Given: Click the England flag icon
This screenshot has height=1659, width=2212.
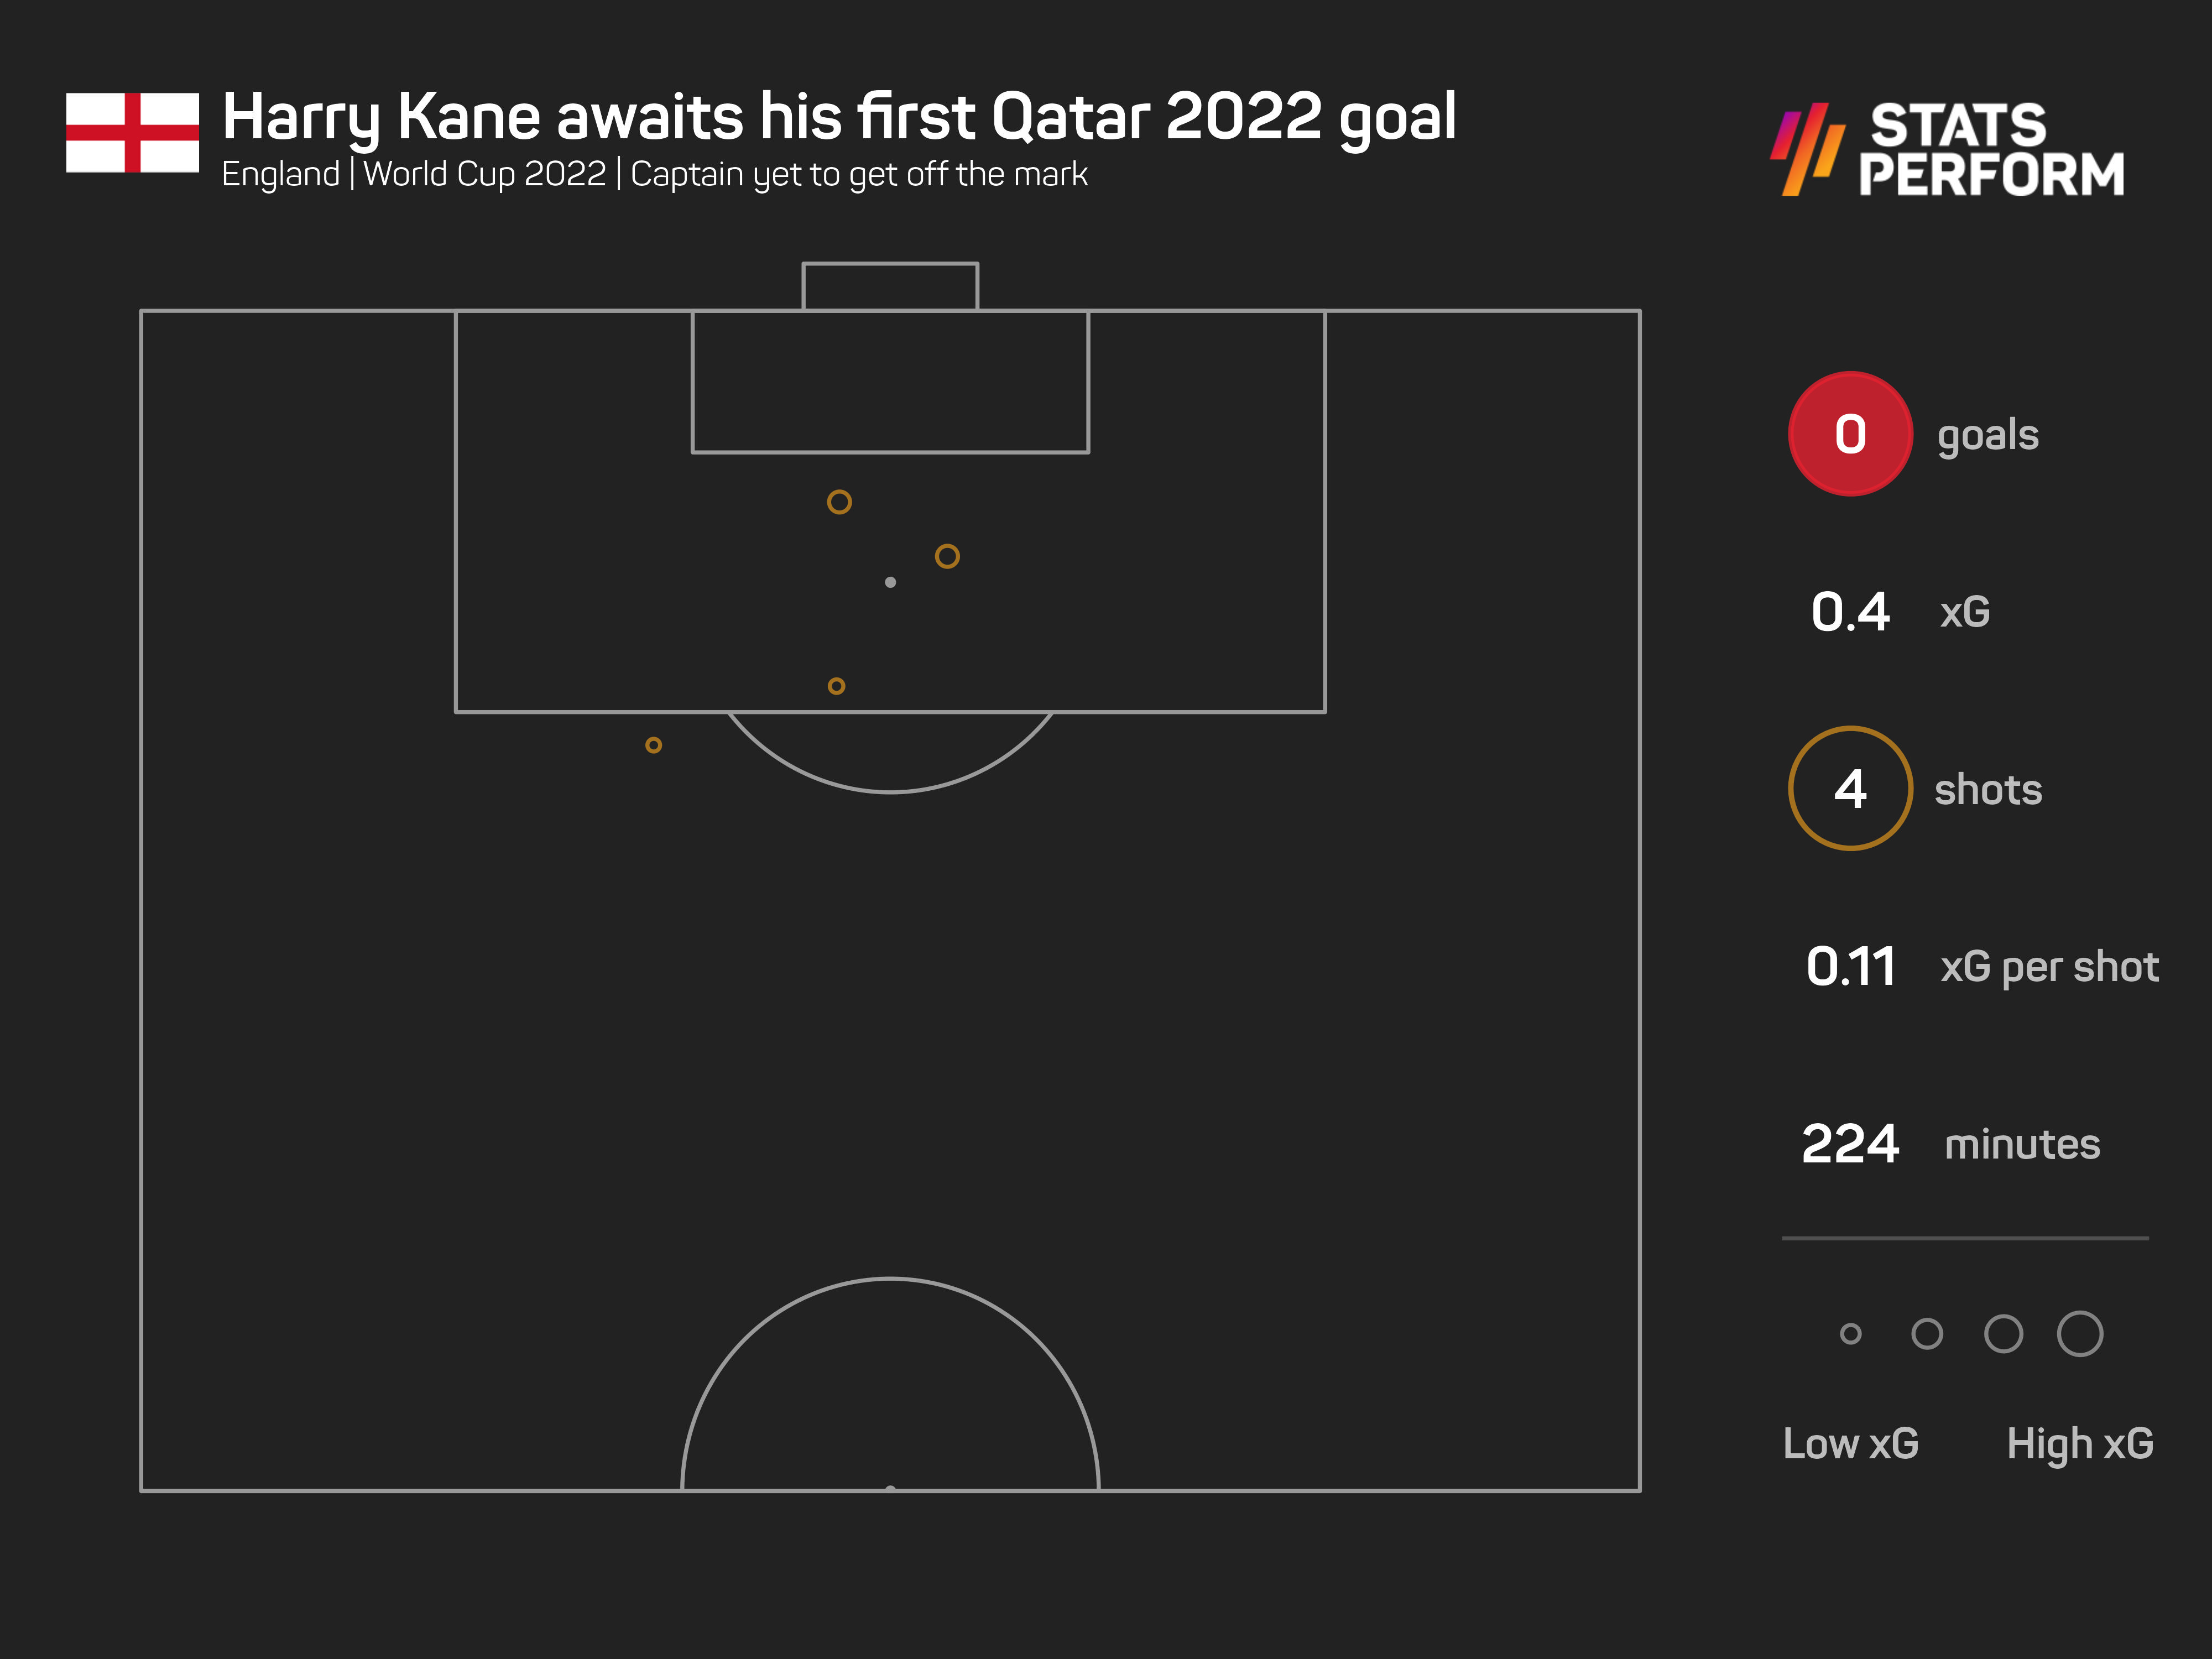Looking at the screenshot, I should [132, 133].
